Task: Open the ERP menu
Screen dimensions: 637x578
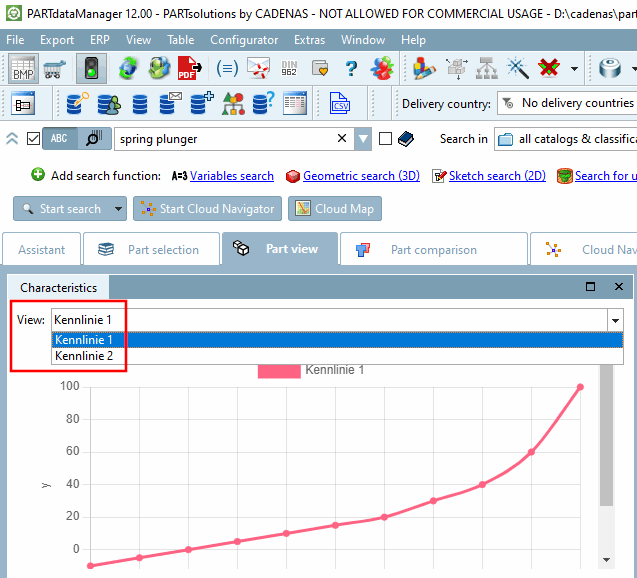Action: [100, 40]
